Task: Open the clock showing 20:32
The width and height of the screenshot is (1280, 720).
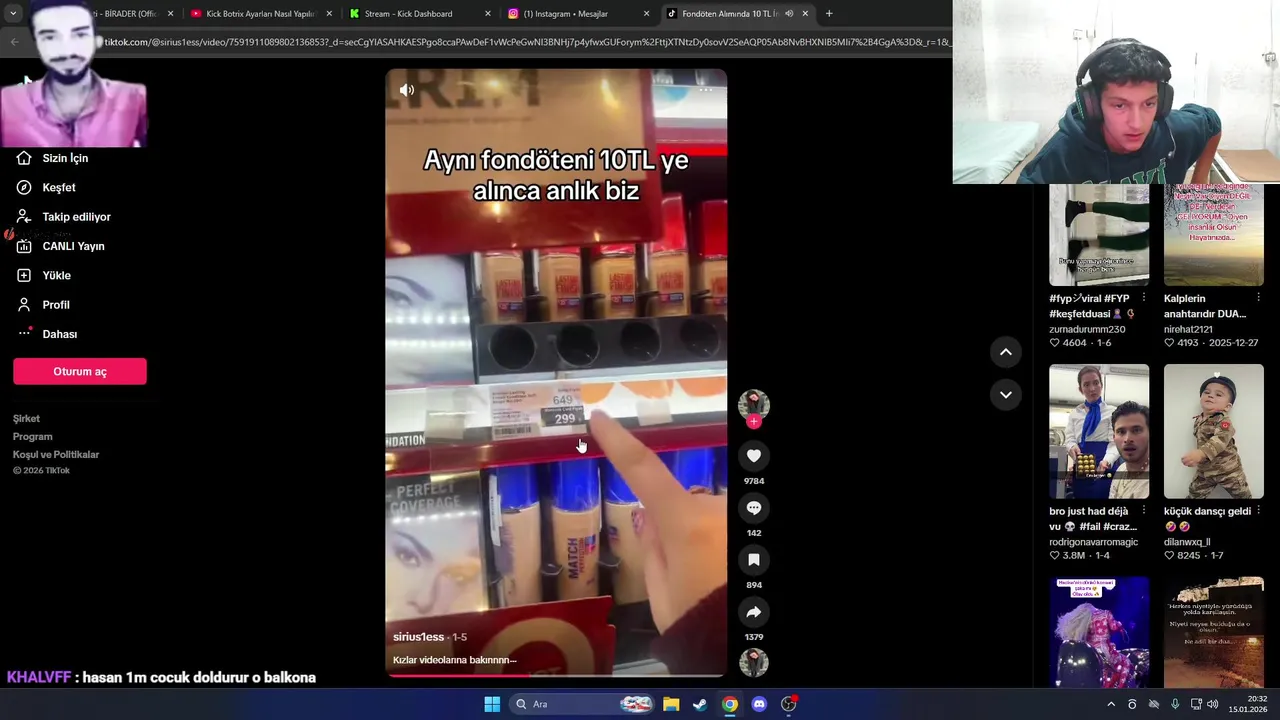Action: [1249, 704]
